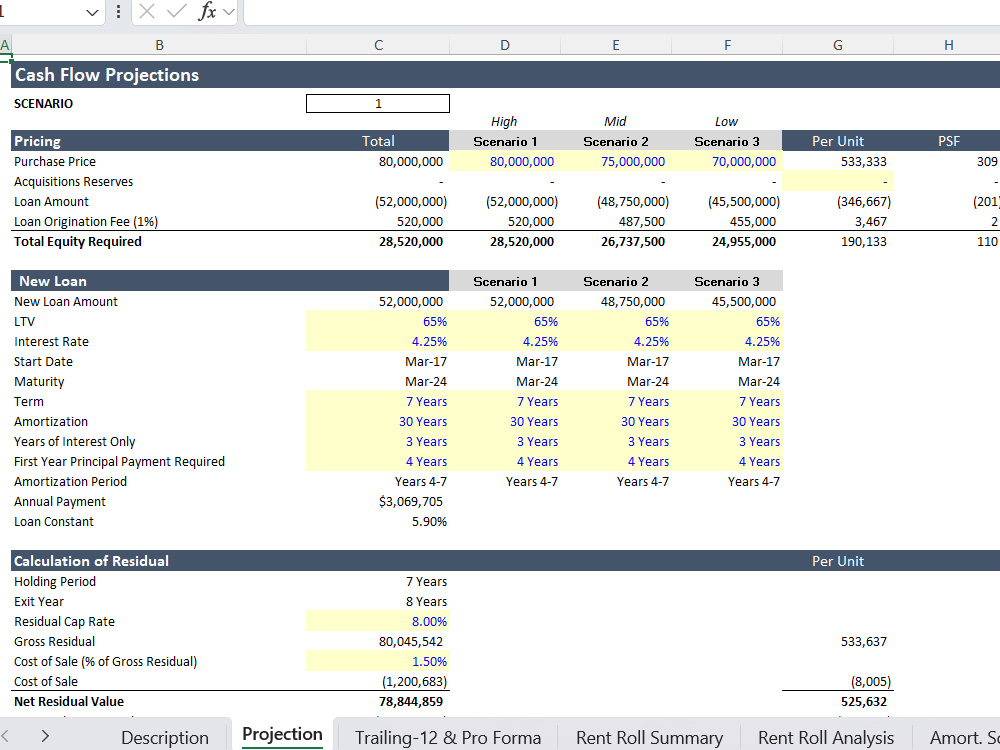Click inside the formula bar input area
The height and width of the screenshot is (750, 1000).
coord(622,12)
